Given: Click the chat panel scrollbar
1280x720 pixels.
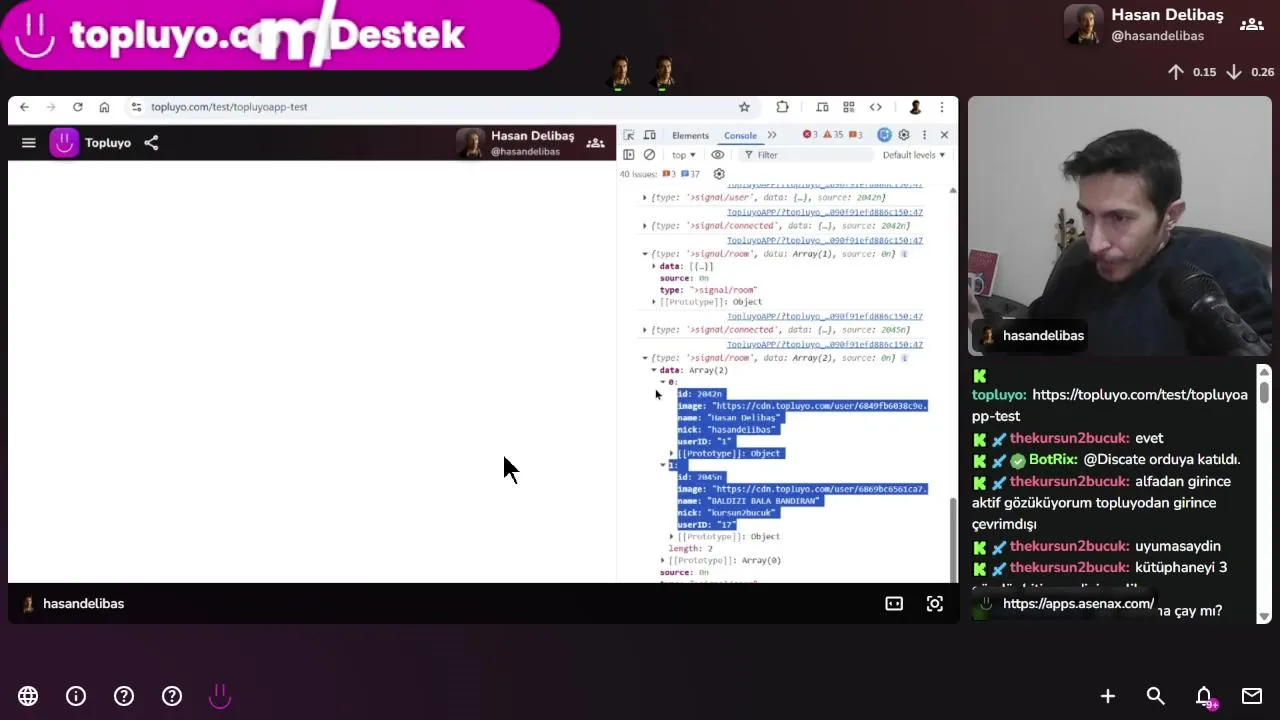Looking at the screenshot, I should click(x=1264, y=392).
